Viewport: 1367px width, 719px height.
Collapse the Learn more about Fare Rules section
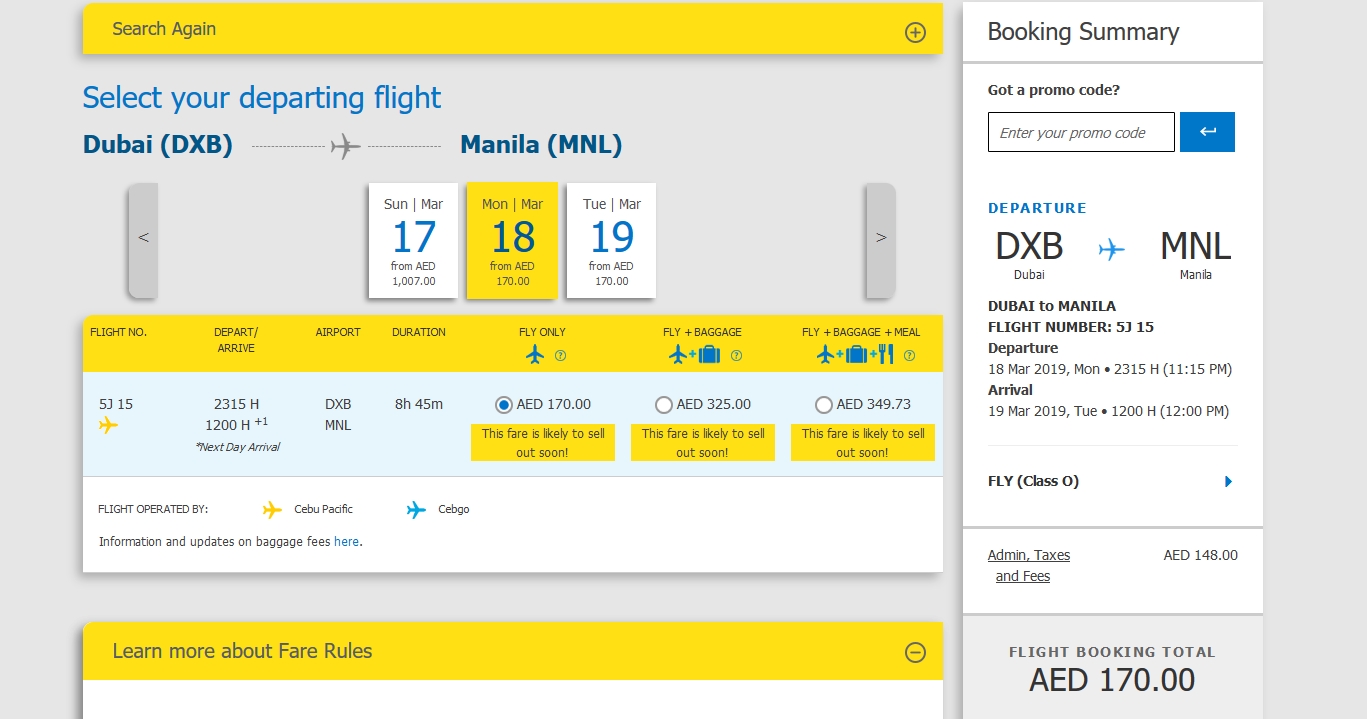click(915, 652)
